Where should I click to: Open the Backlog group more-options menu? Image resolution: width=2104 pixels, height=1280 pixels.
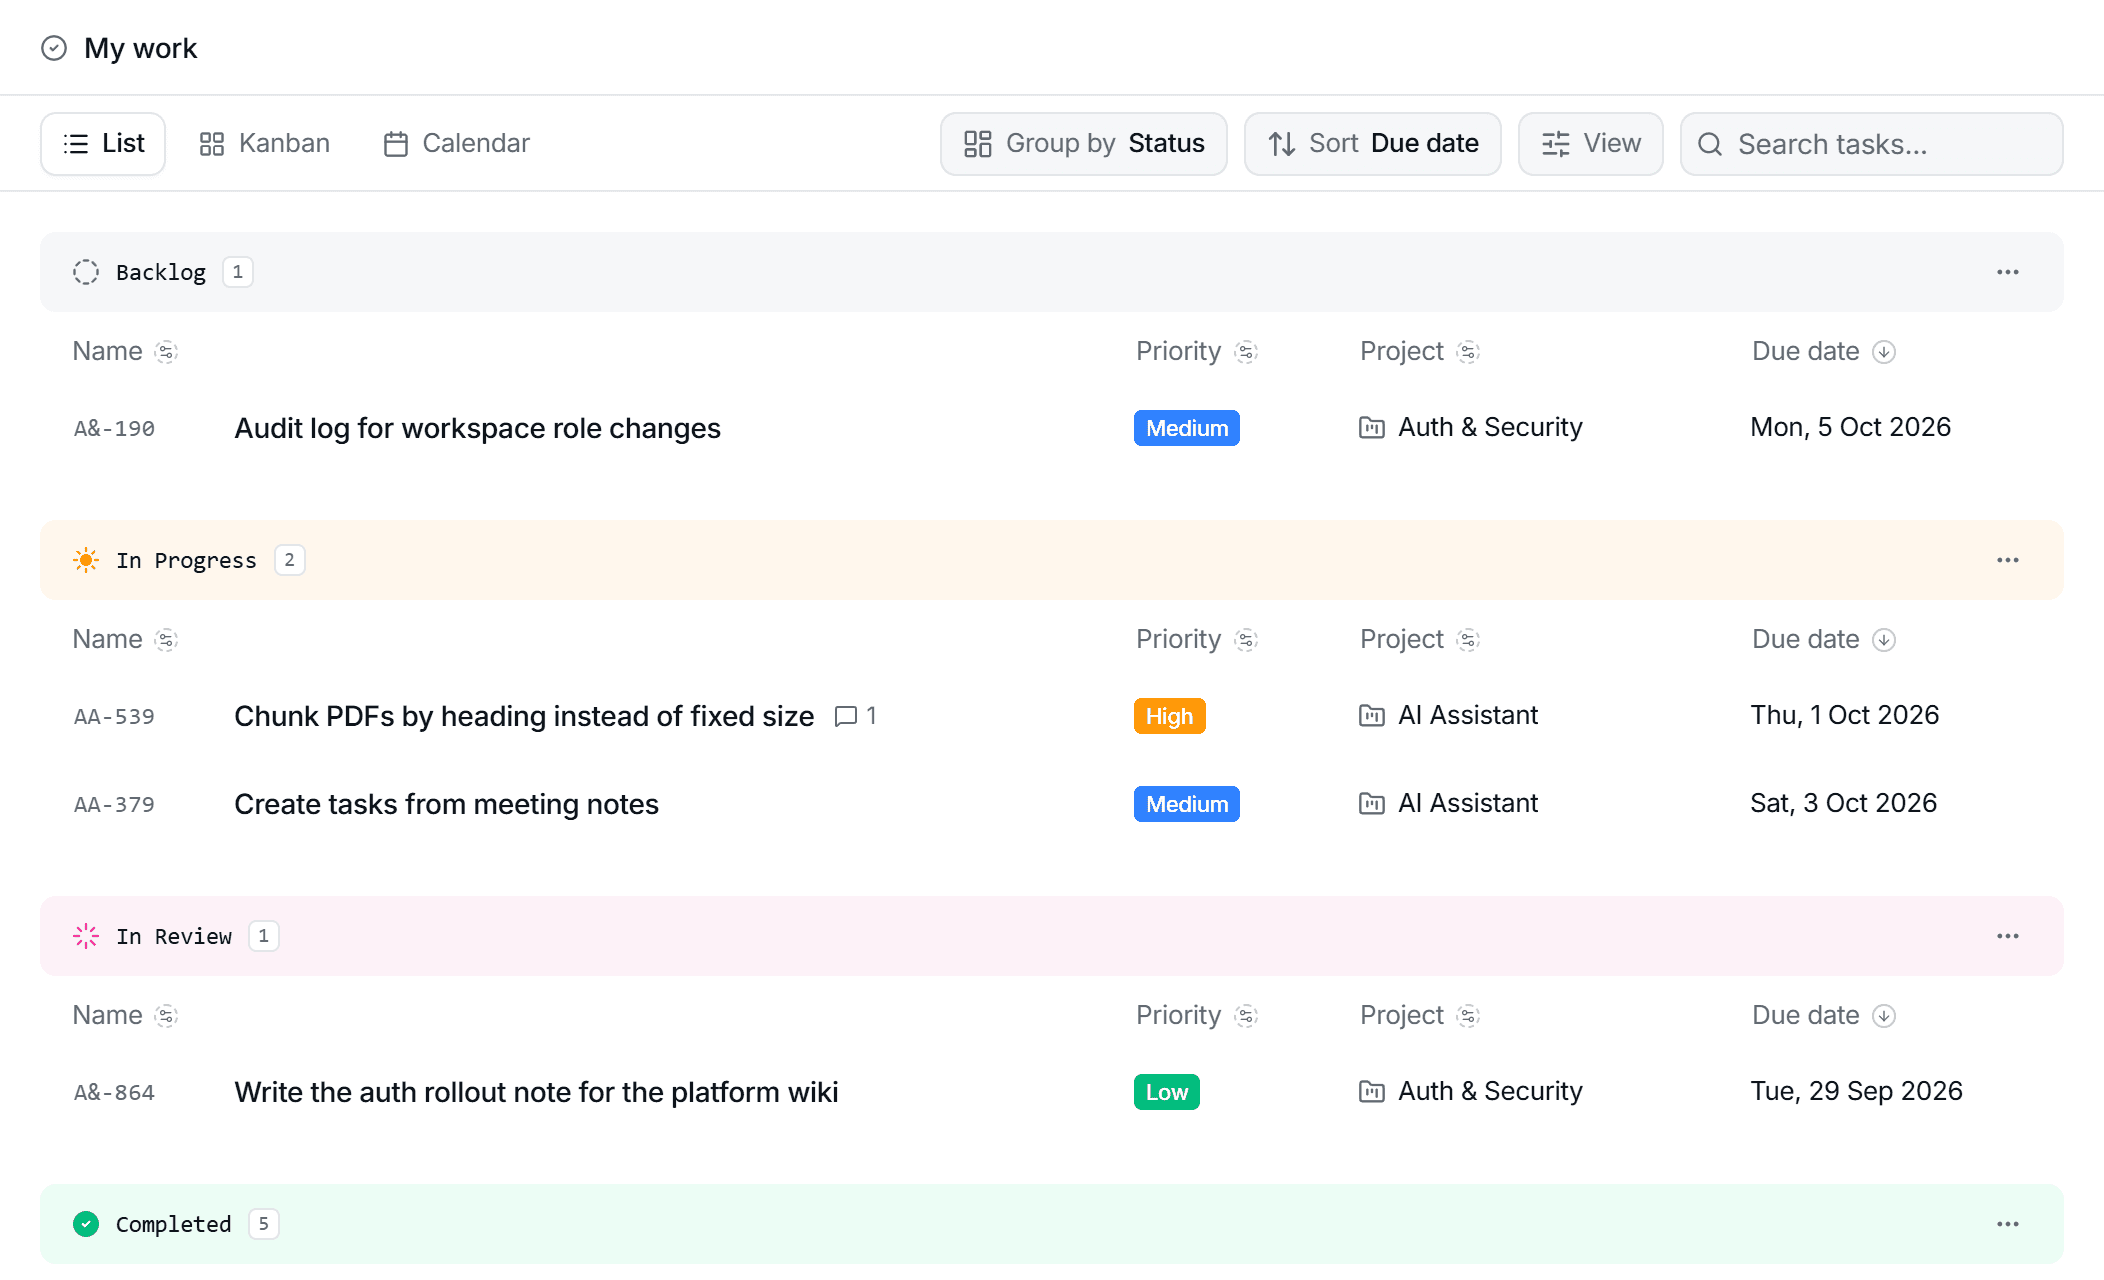pyautogui.click(x=2008, y=272)
